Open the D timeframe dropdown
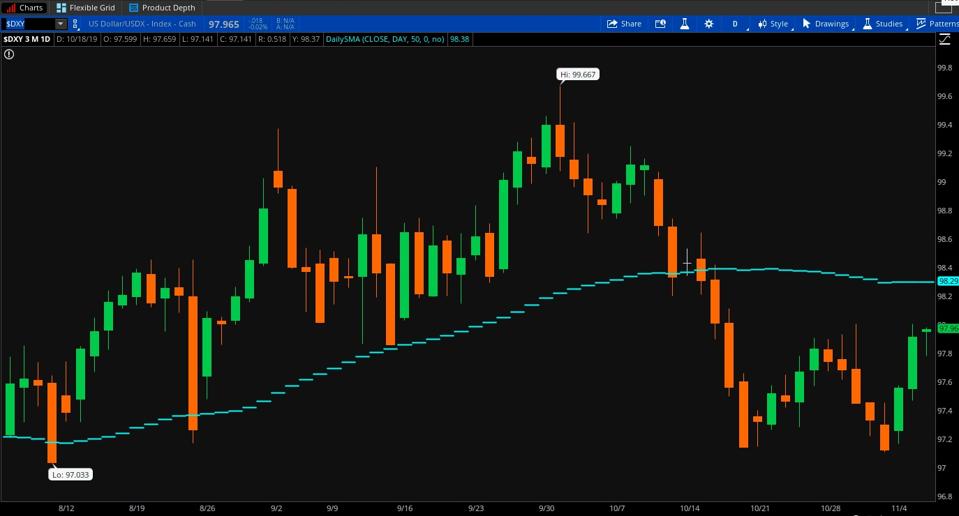The width and height of the screenshot is (959, 516). pos(736,24)
